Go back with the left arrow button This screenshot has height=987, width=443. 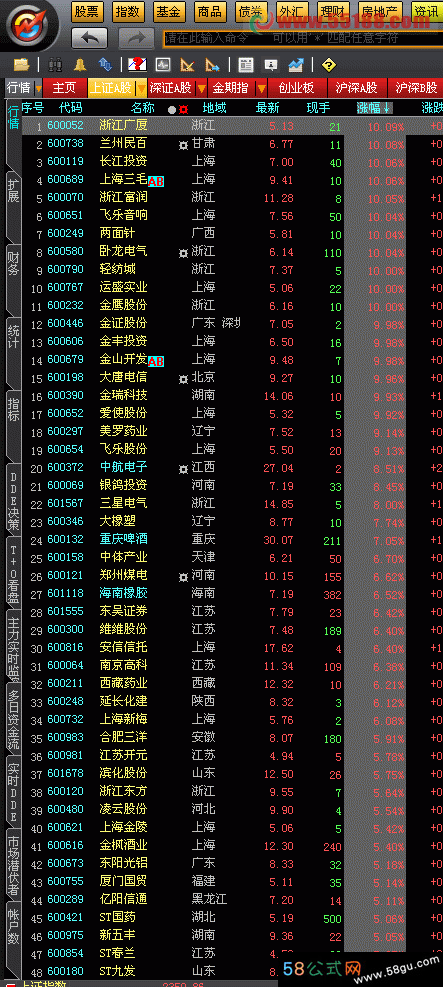tap(90, 38)
